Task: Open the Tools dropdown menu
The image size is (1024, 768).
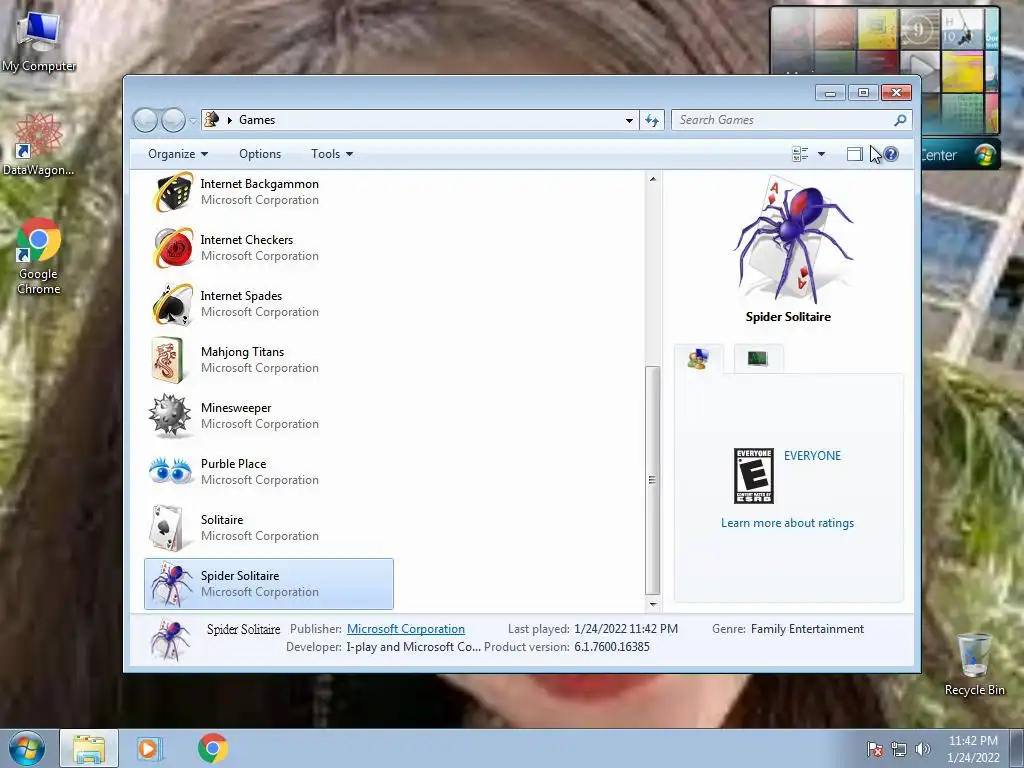Action: [x=332, y=154]
